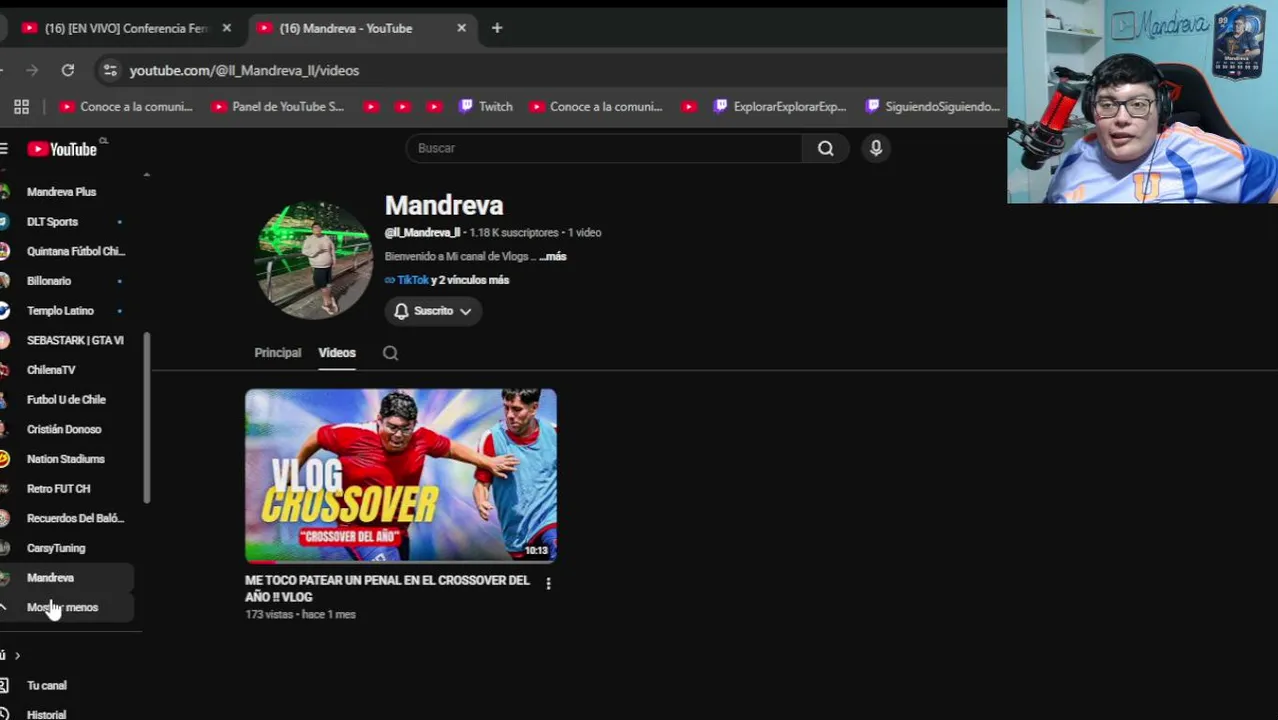Click the YouTube logo home icon

point(62,149)
